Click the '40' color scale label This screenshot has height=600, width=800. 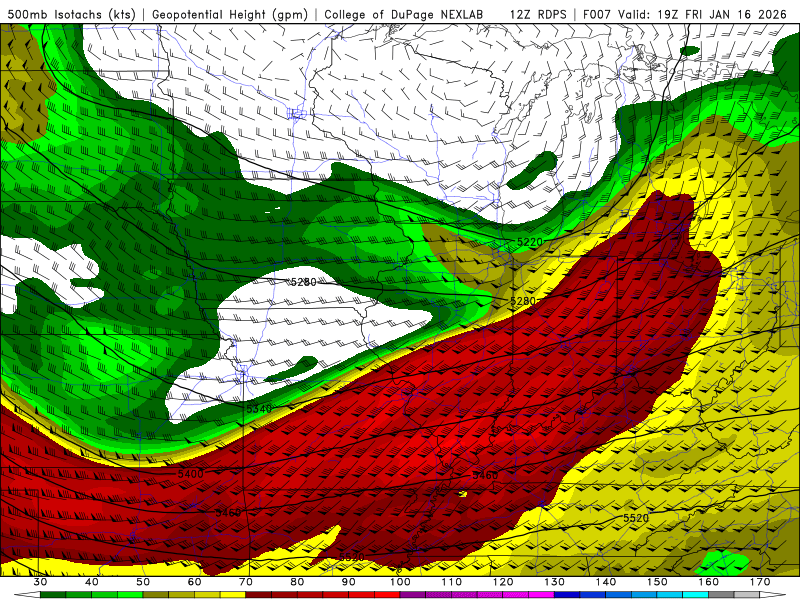[x=92, y=582]
